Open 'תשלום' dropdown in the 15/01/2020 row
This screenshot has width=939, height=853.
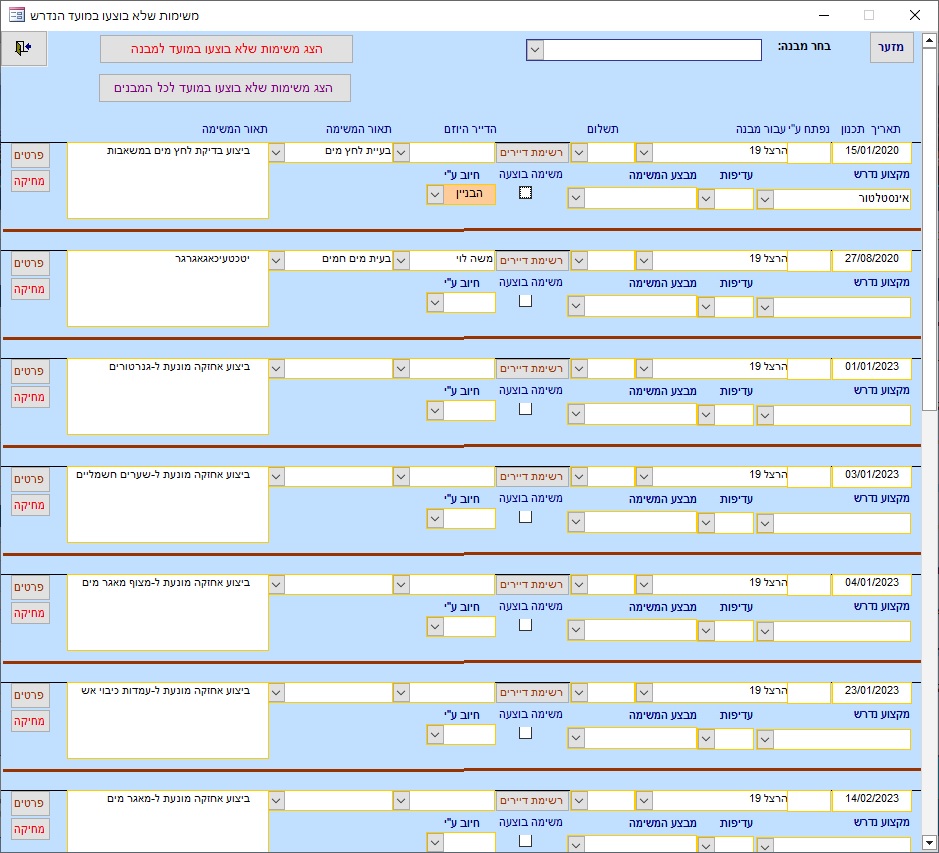coord(578,153)
